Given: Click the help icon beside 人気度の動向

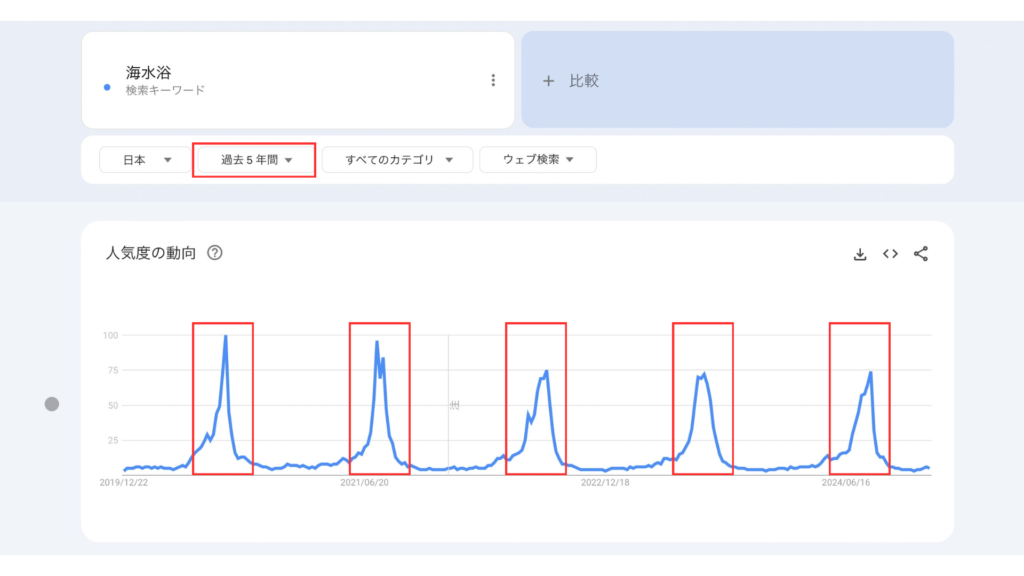Looking at the screenshot, I should (x=214, y=253).
